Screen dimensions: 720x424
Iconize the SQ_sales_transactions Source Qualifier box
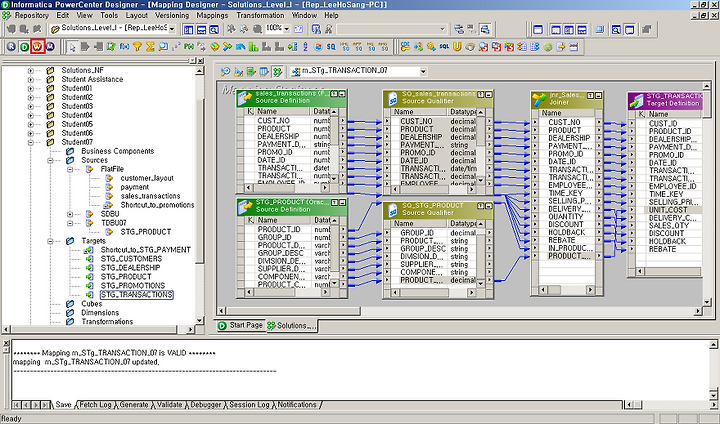tap(489, 94)
